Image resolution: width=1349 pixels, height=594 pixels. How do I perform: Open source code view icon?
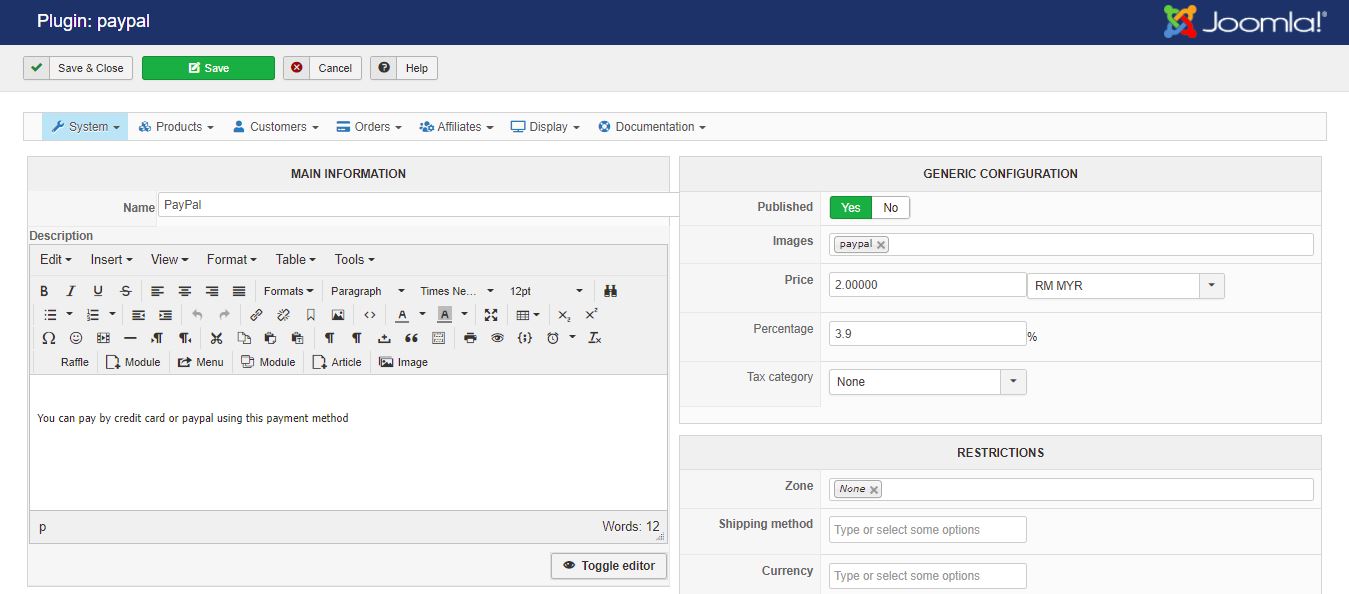coord(370,315)
